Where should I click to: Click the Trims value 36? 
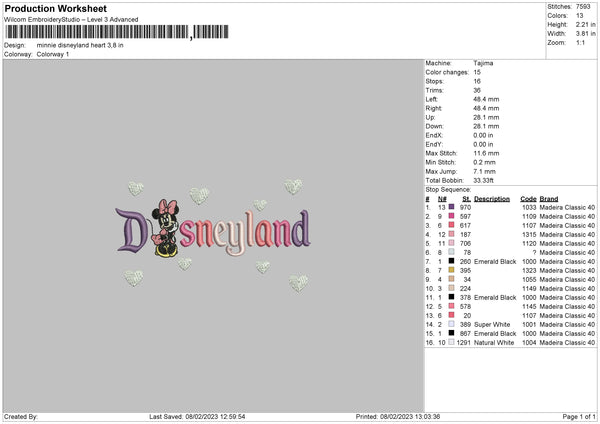click(x=477, y=90)
